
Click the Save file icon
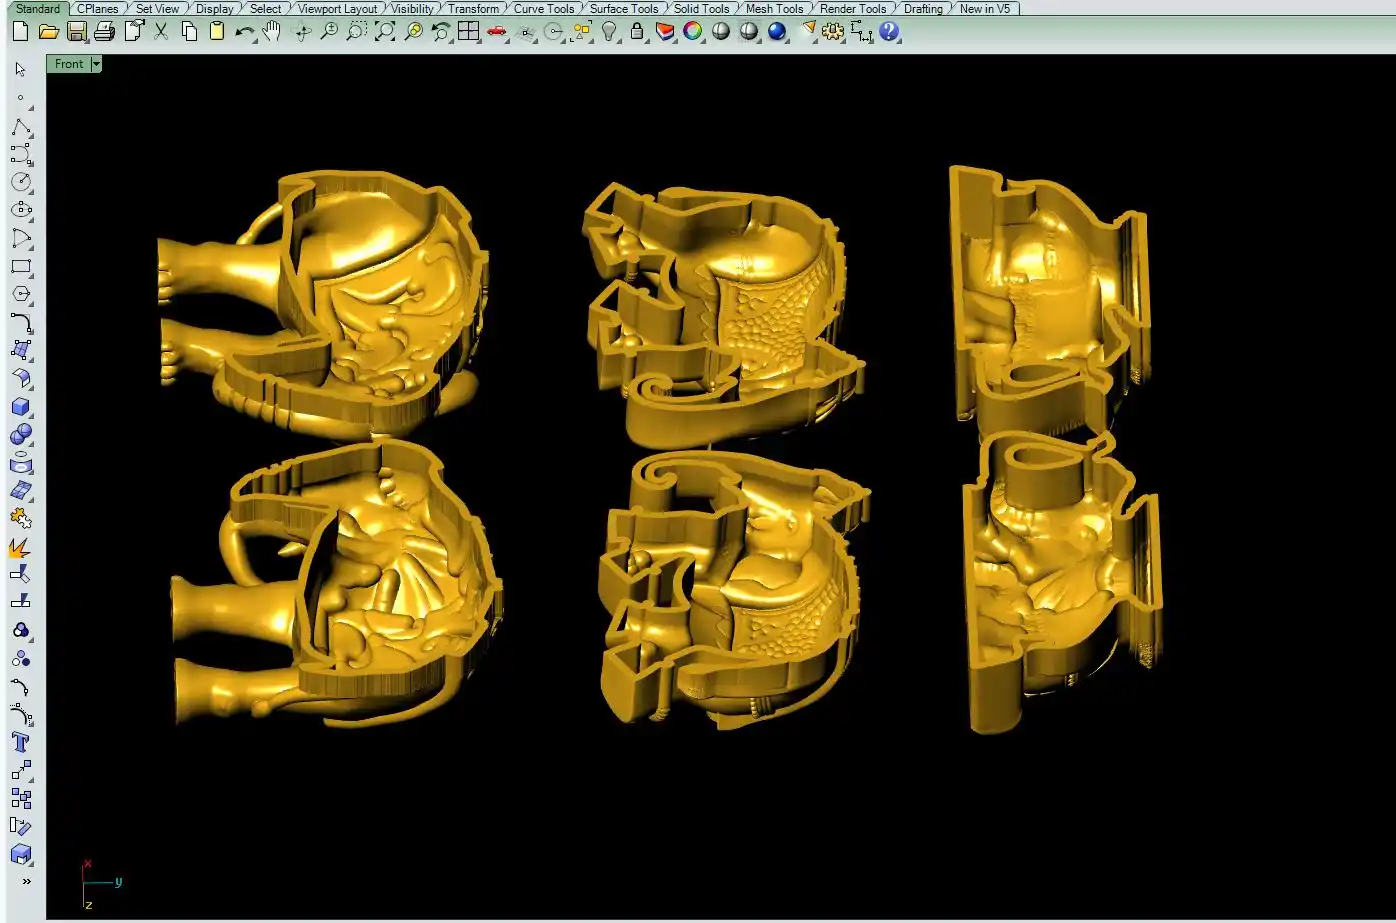point(76,32)
